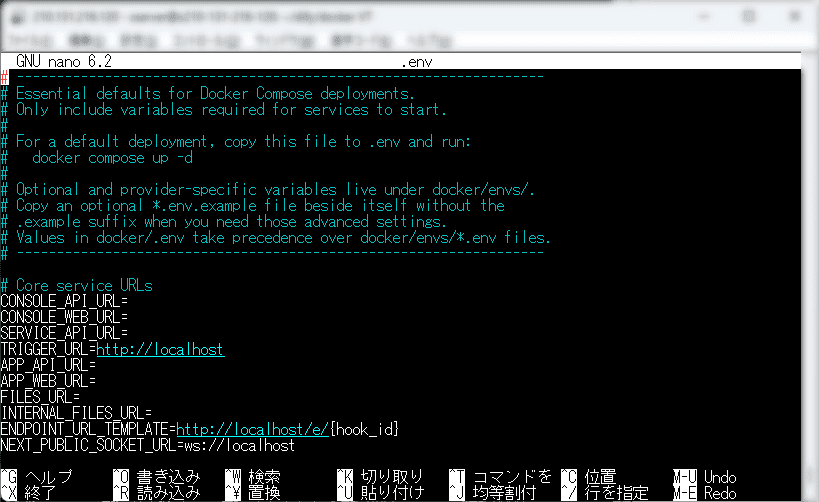Click the '.env' file name in header
Screen dimensions: 819x502
click(417, 62)
